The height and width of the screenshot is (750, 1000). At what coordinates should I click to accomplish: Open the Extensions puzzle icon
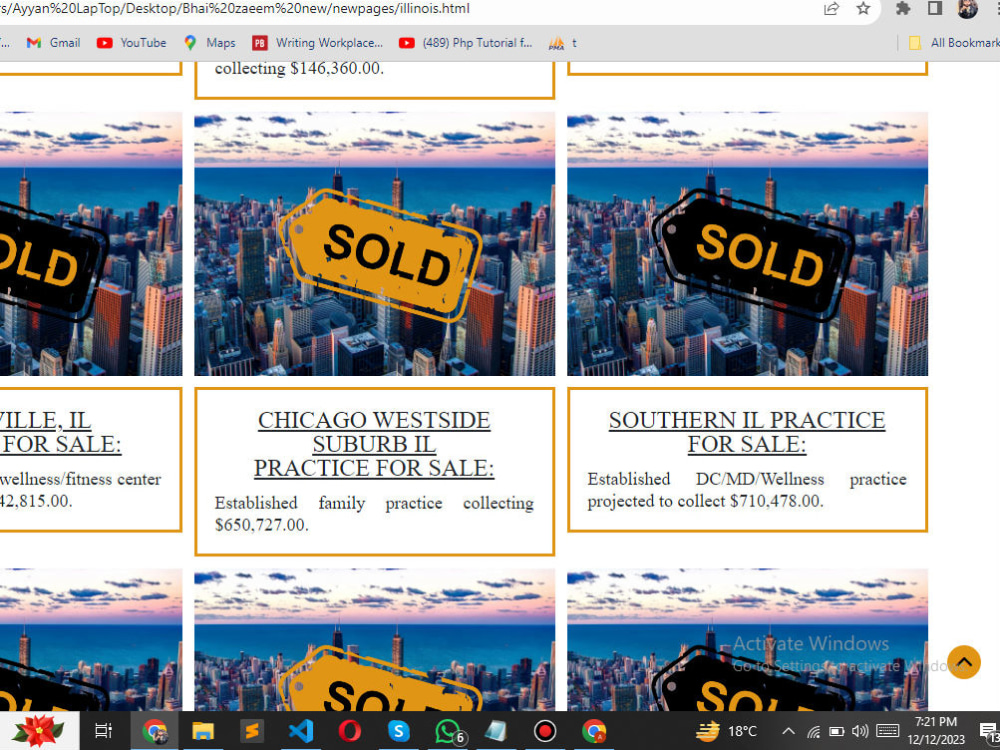pyautogui.click(x=902, y=8)
